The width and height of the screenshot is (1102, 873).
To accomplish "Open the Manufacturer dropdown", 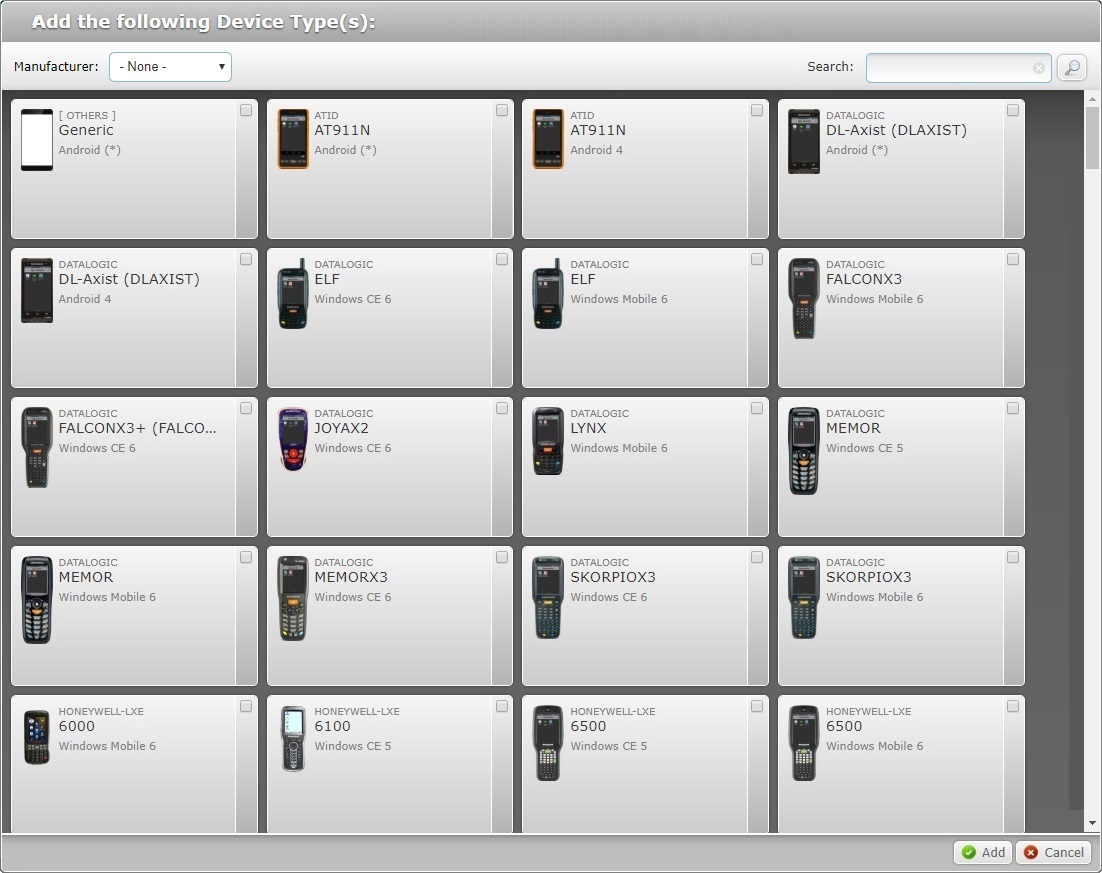I will pyautogui.click(x=171, y=67).
